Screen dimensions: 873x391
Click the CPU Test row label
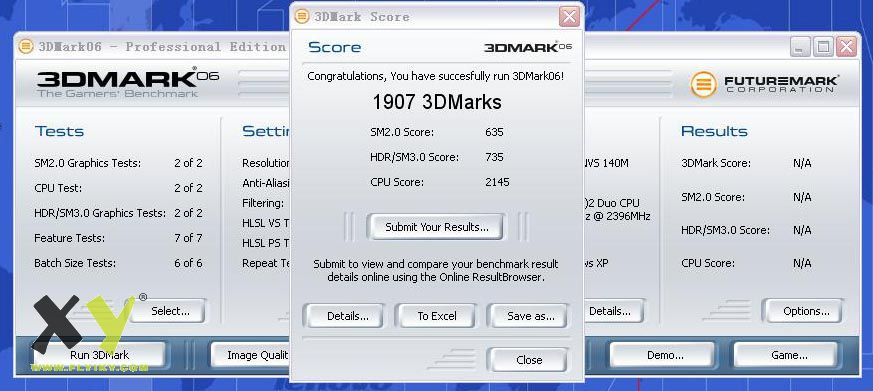[x=58, y=188]
